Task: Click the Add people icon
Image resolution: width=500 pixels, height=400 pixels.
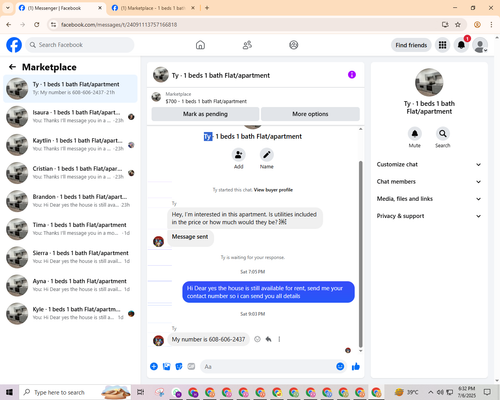Action: point(239,155)
